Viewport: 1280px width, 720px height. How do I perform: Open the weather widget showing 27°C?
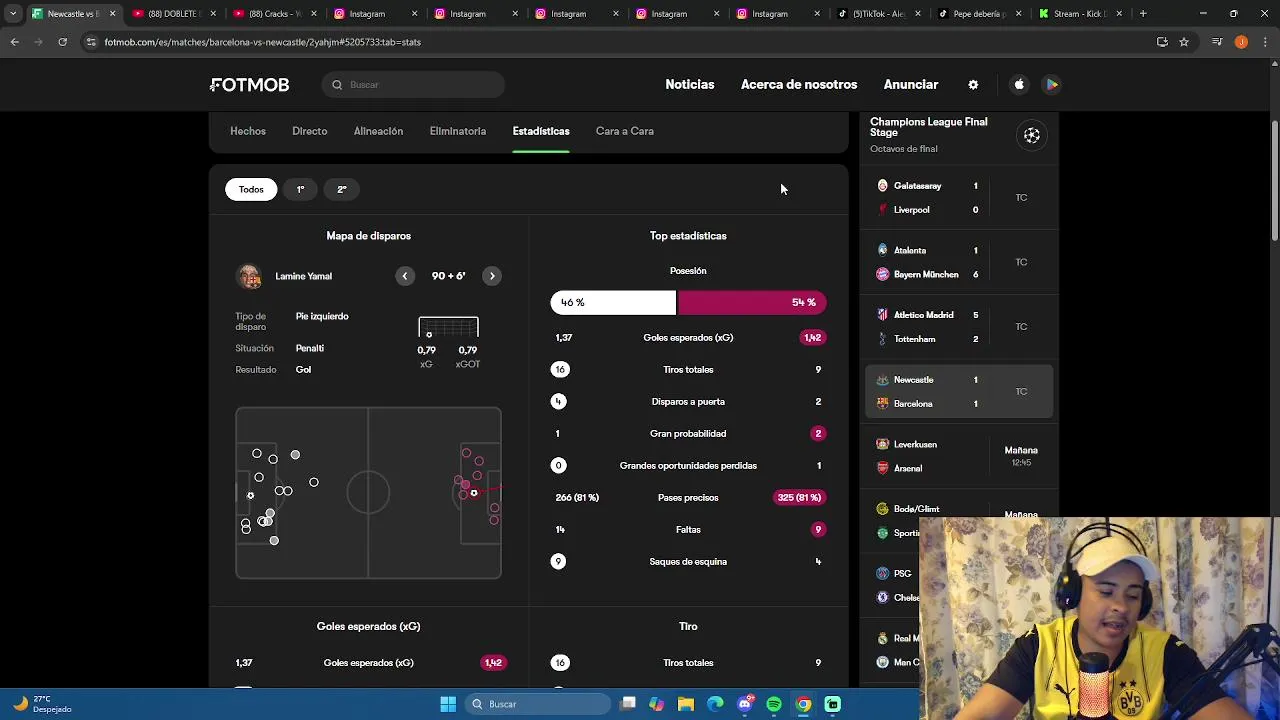click(x=42, y=704)
